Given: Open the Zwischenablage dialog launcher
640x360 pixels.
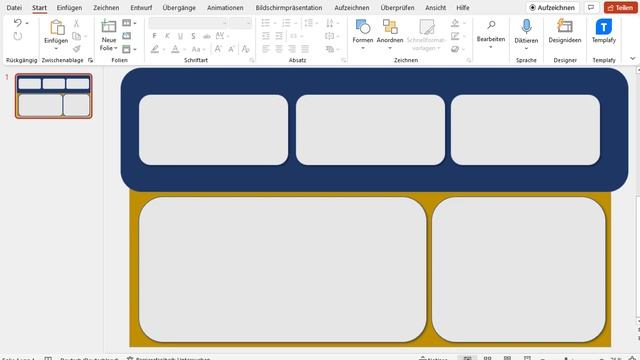Looking at the screenshot, I should 90,60.
